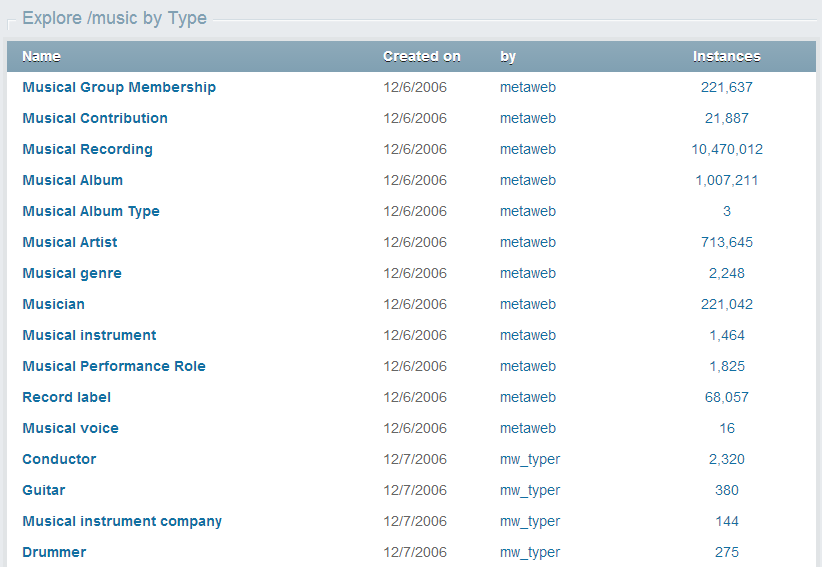Open the Musical instrument company link
This screenshot has width=822, height=567.
[122, 521]
